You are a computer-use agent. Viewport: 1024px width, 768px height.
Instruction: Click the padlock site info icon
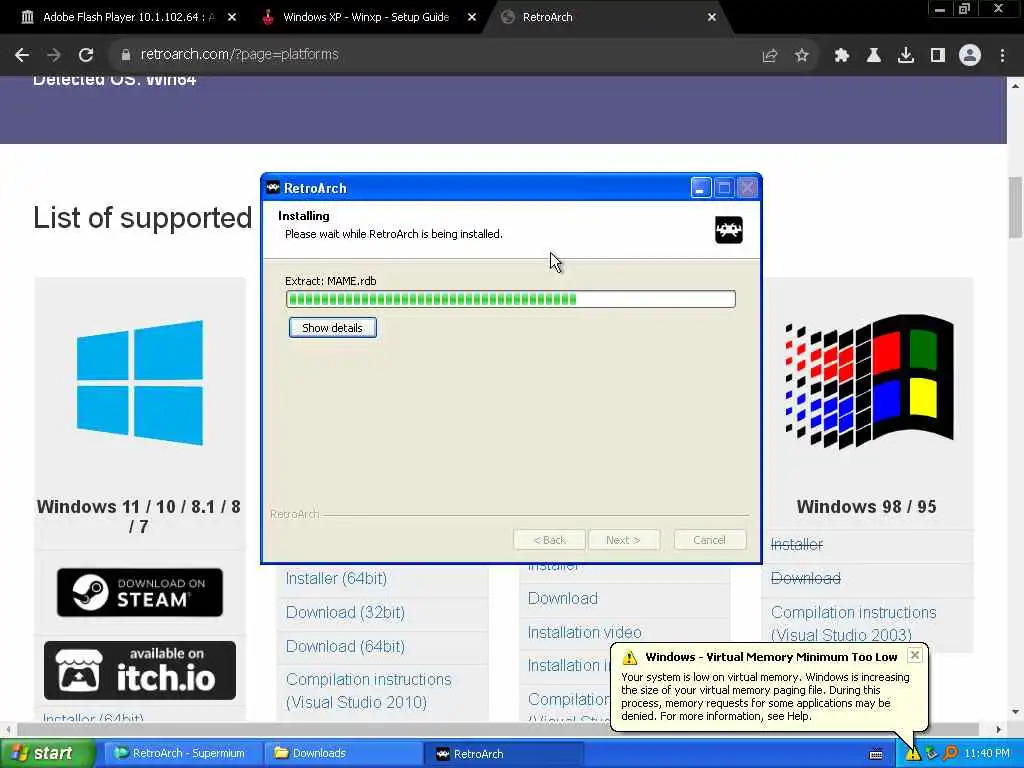pos(126,55)
